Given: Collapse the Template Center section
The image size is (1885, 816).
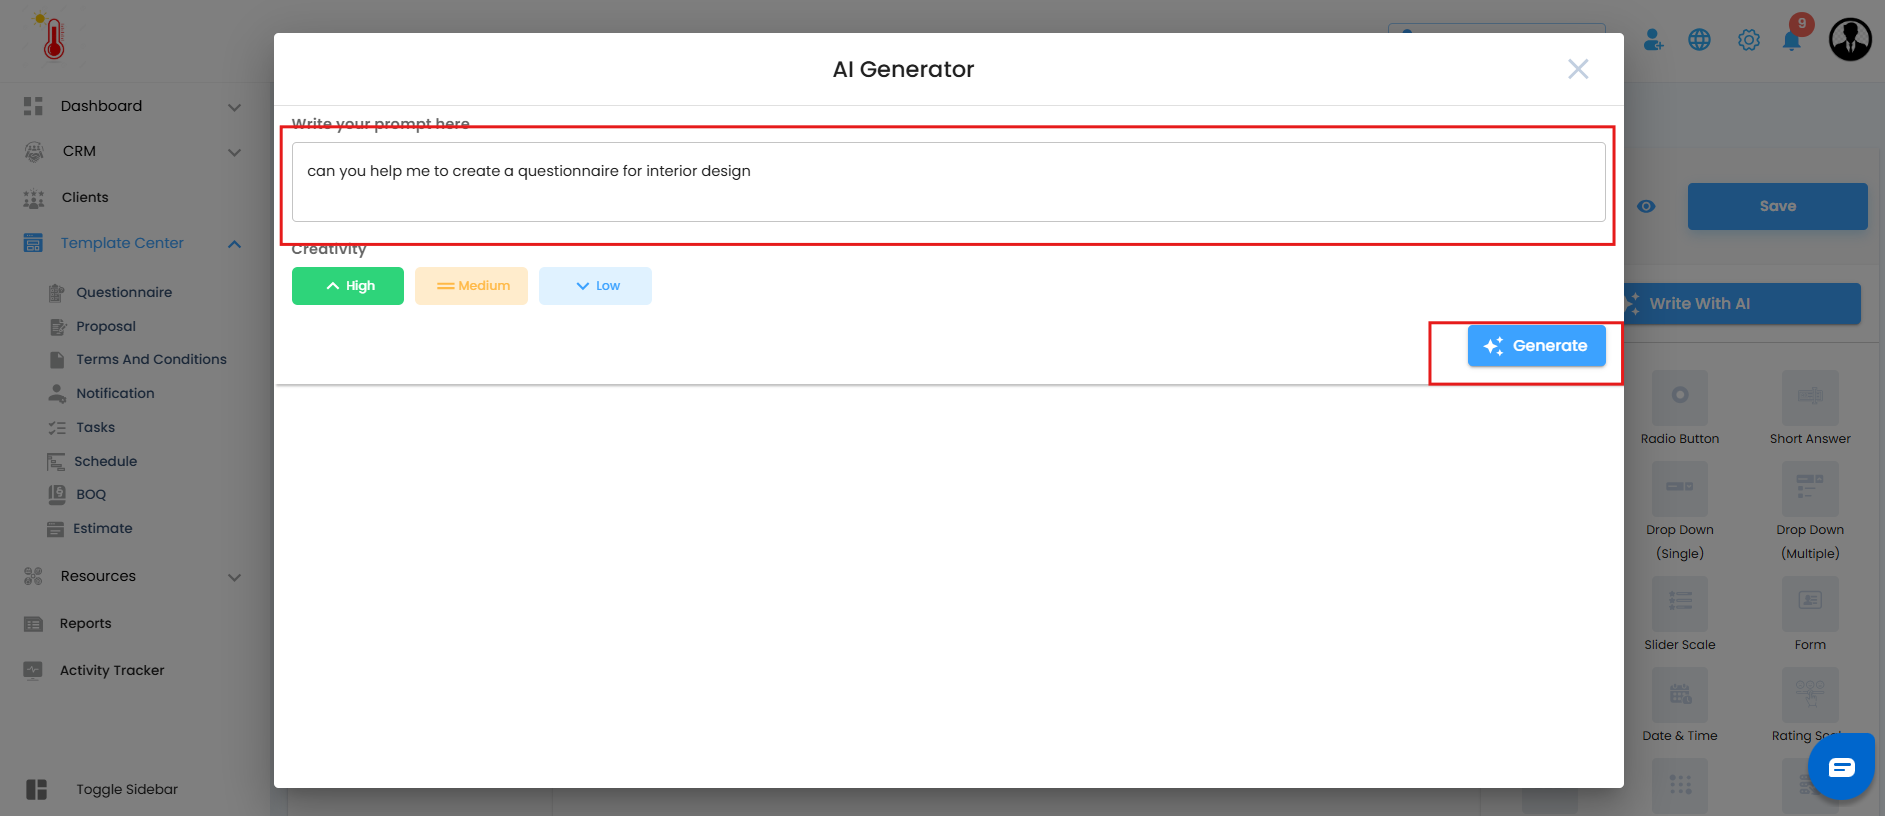Looking at the screenshot, I should (x=234, y=244).
